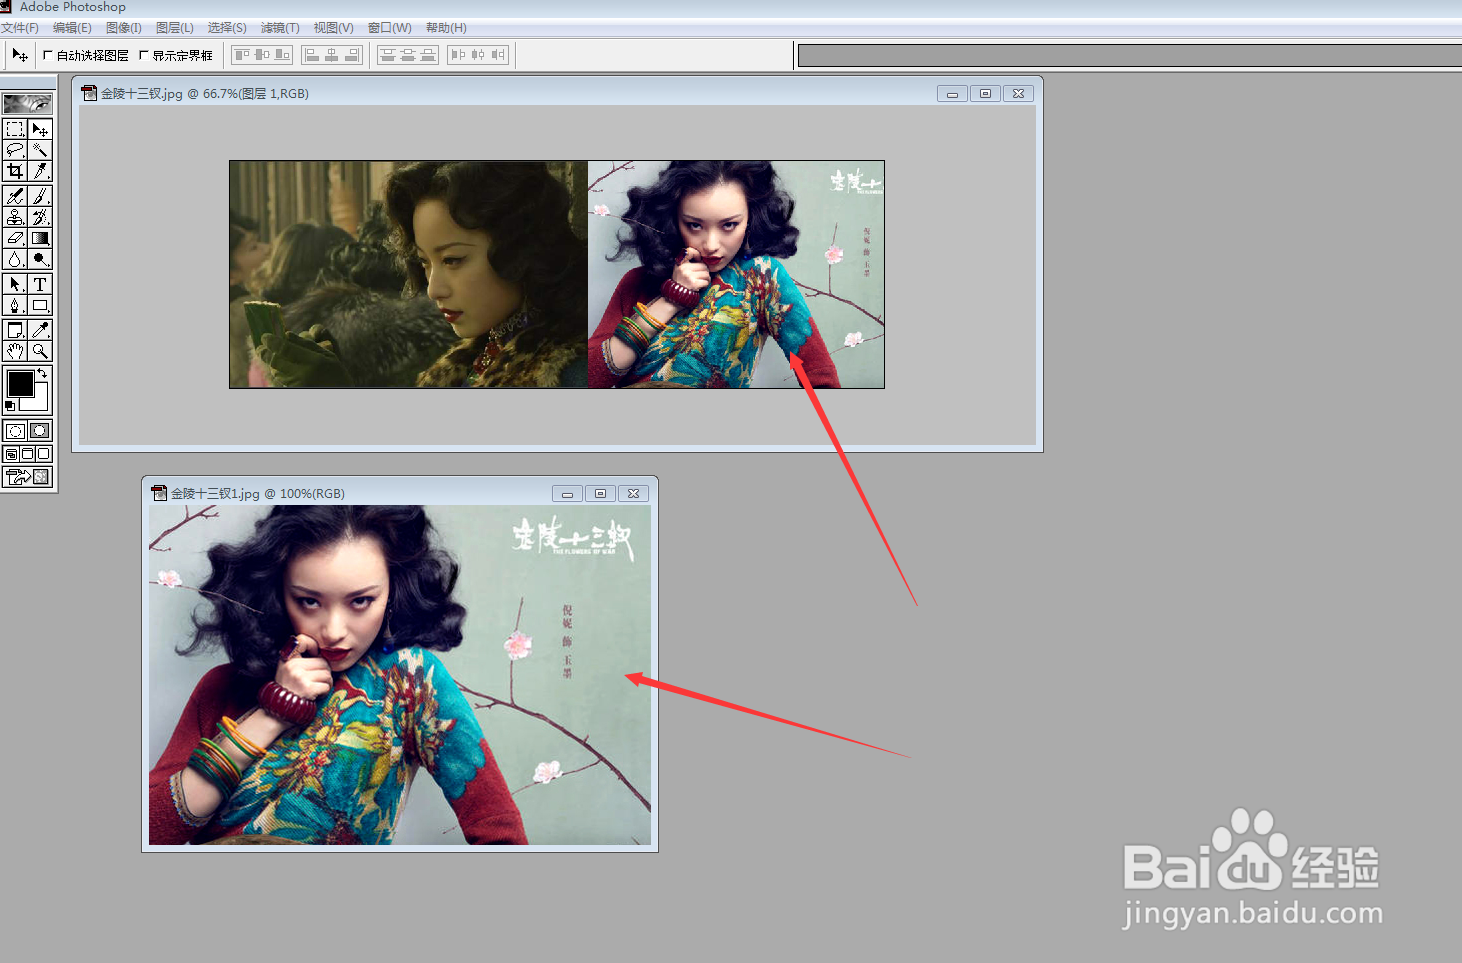Click Align Left Edges in options bar
This screenshot has height=963, width=1462.
coord(312,54)
